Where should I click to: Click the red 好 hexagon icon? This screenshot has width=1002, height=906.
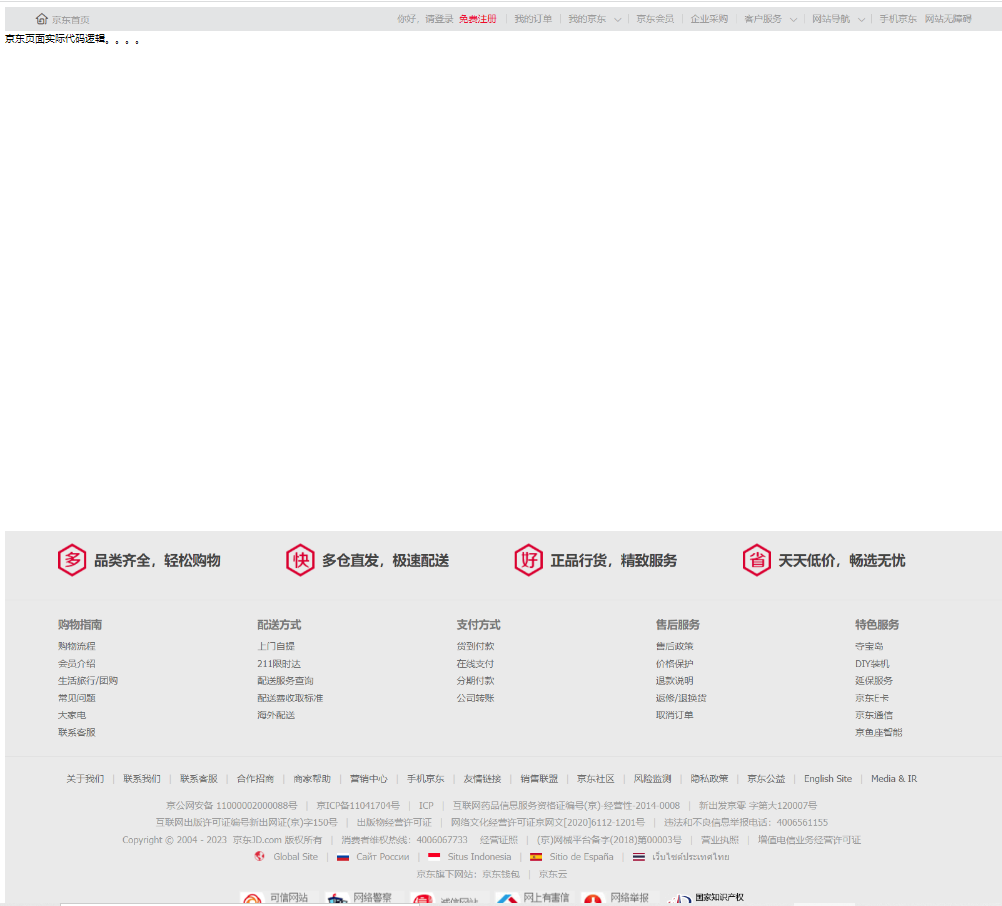[528, 560]
